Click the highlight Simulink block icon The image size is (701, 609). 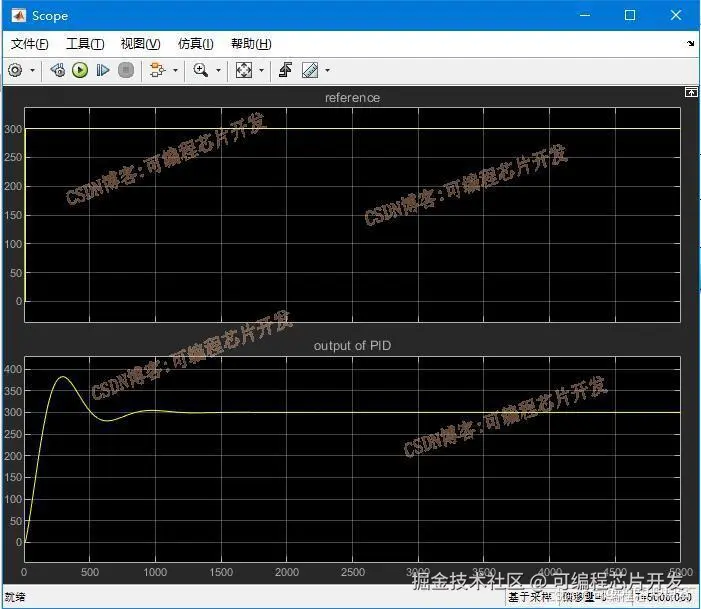coord(157,70)
